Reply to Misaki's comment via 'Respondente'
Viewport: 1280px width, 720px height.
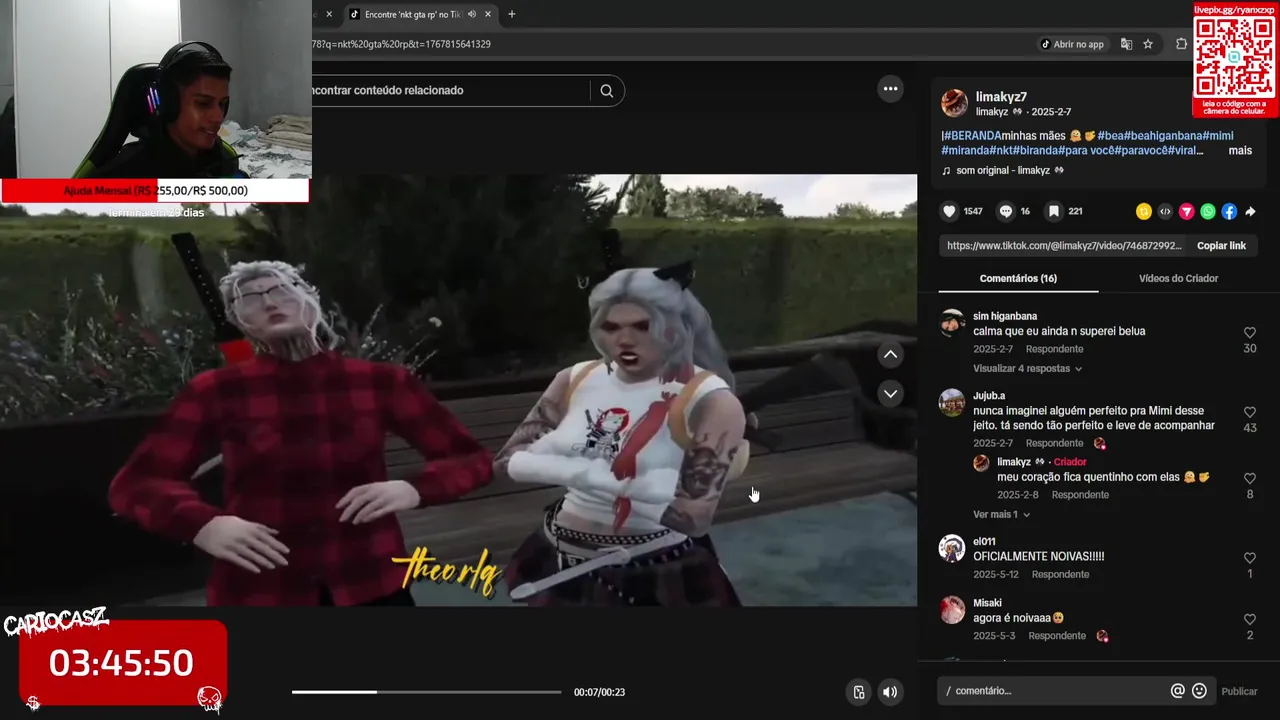[x=1057, y=636]
